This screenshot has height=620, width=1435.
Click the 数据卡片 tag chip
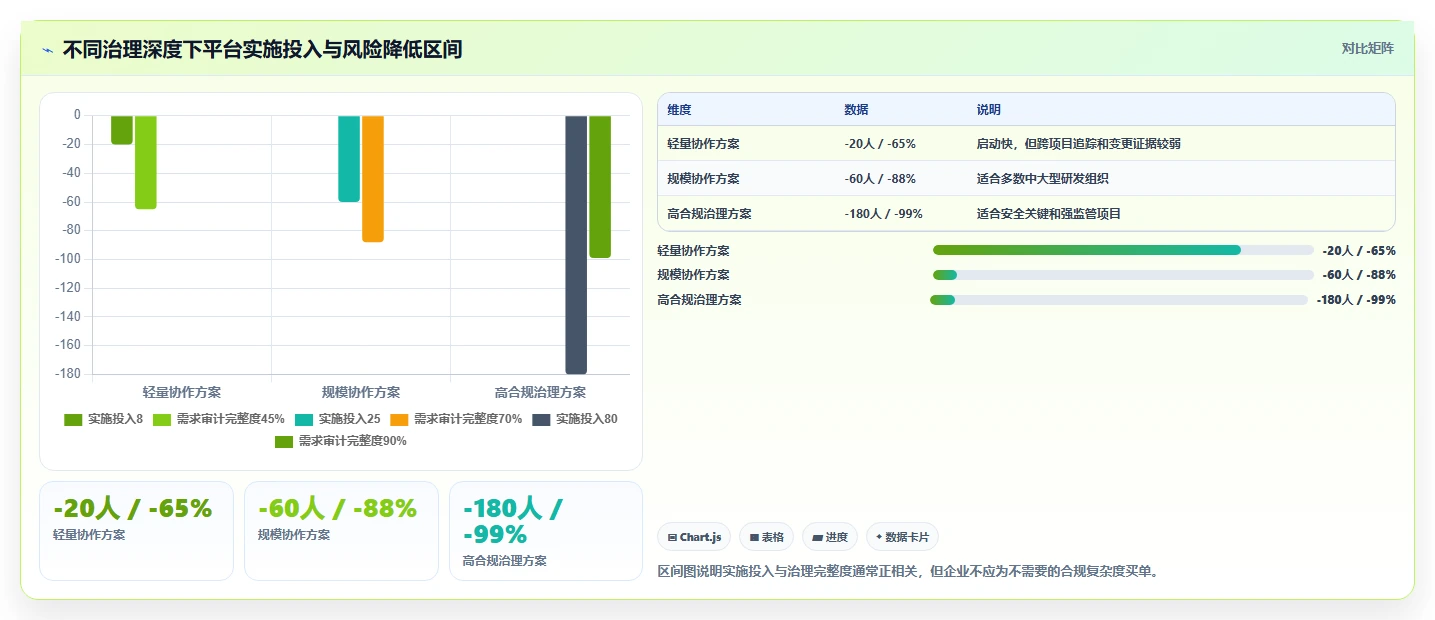click(x=902, y=537)
